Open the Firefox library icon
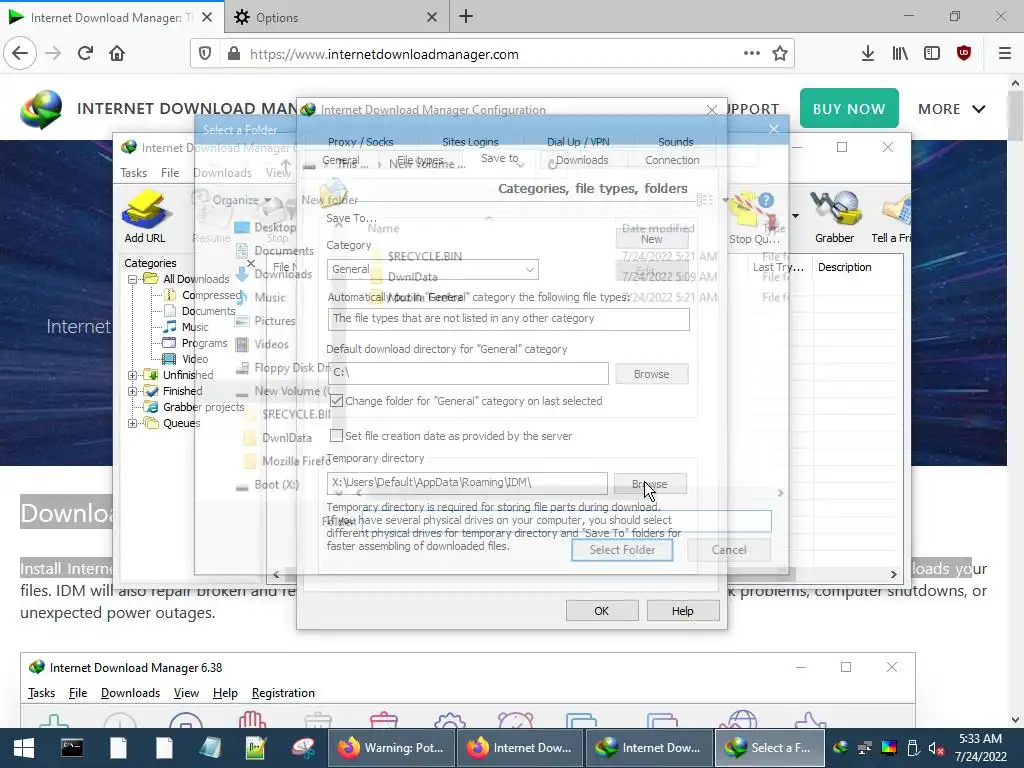The width and height of the screenshot is (1024, 768). pyautogui.click(x=900, y=54)
